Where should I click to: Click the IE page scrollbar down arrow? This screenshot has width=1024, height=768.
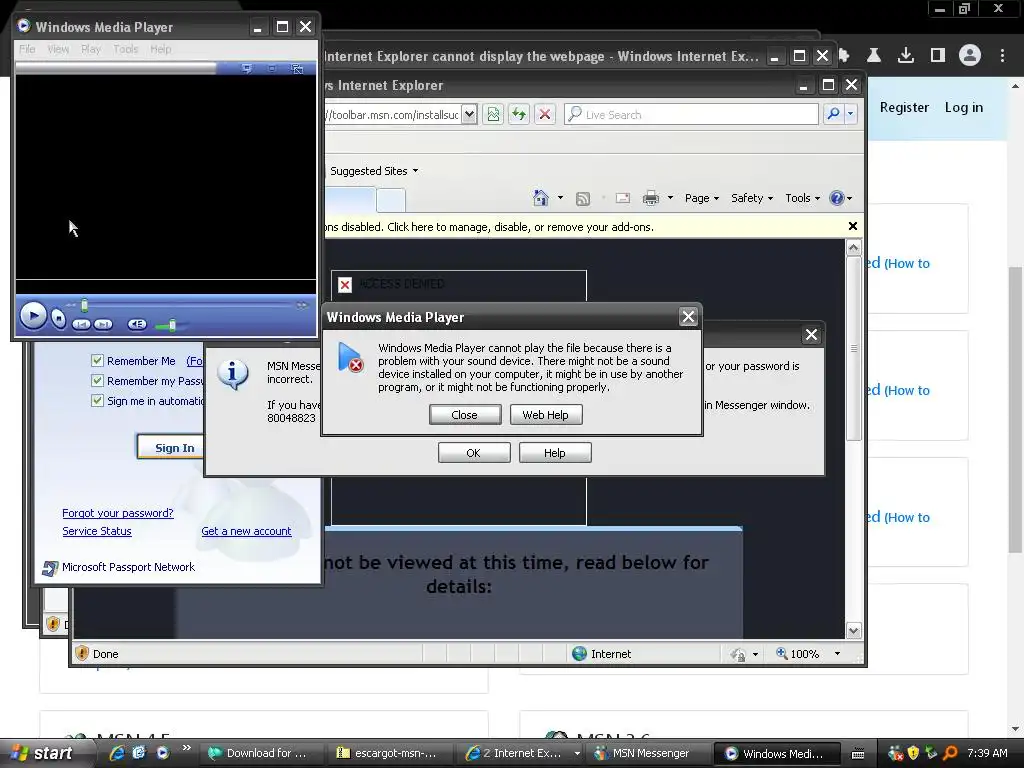coord(854,631)
